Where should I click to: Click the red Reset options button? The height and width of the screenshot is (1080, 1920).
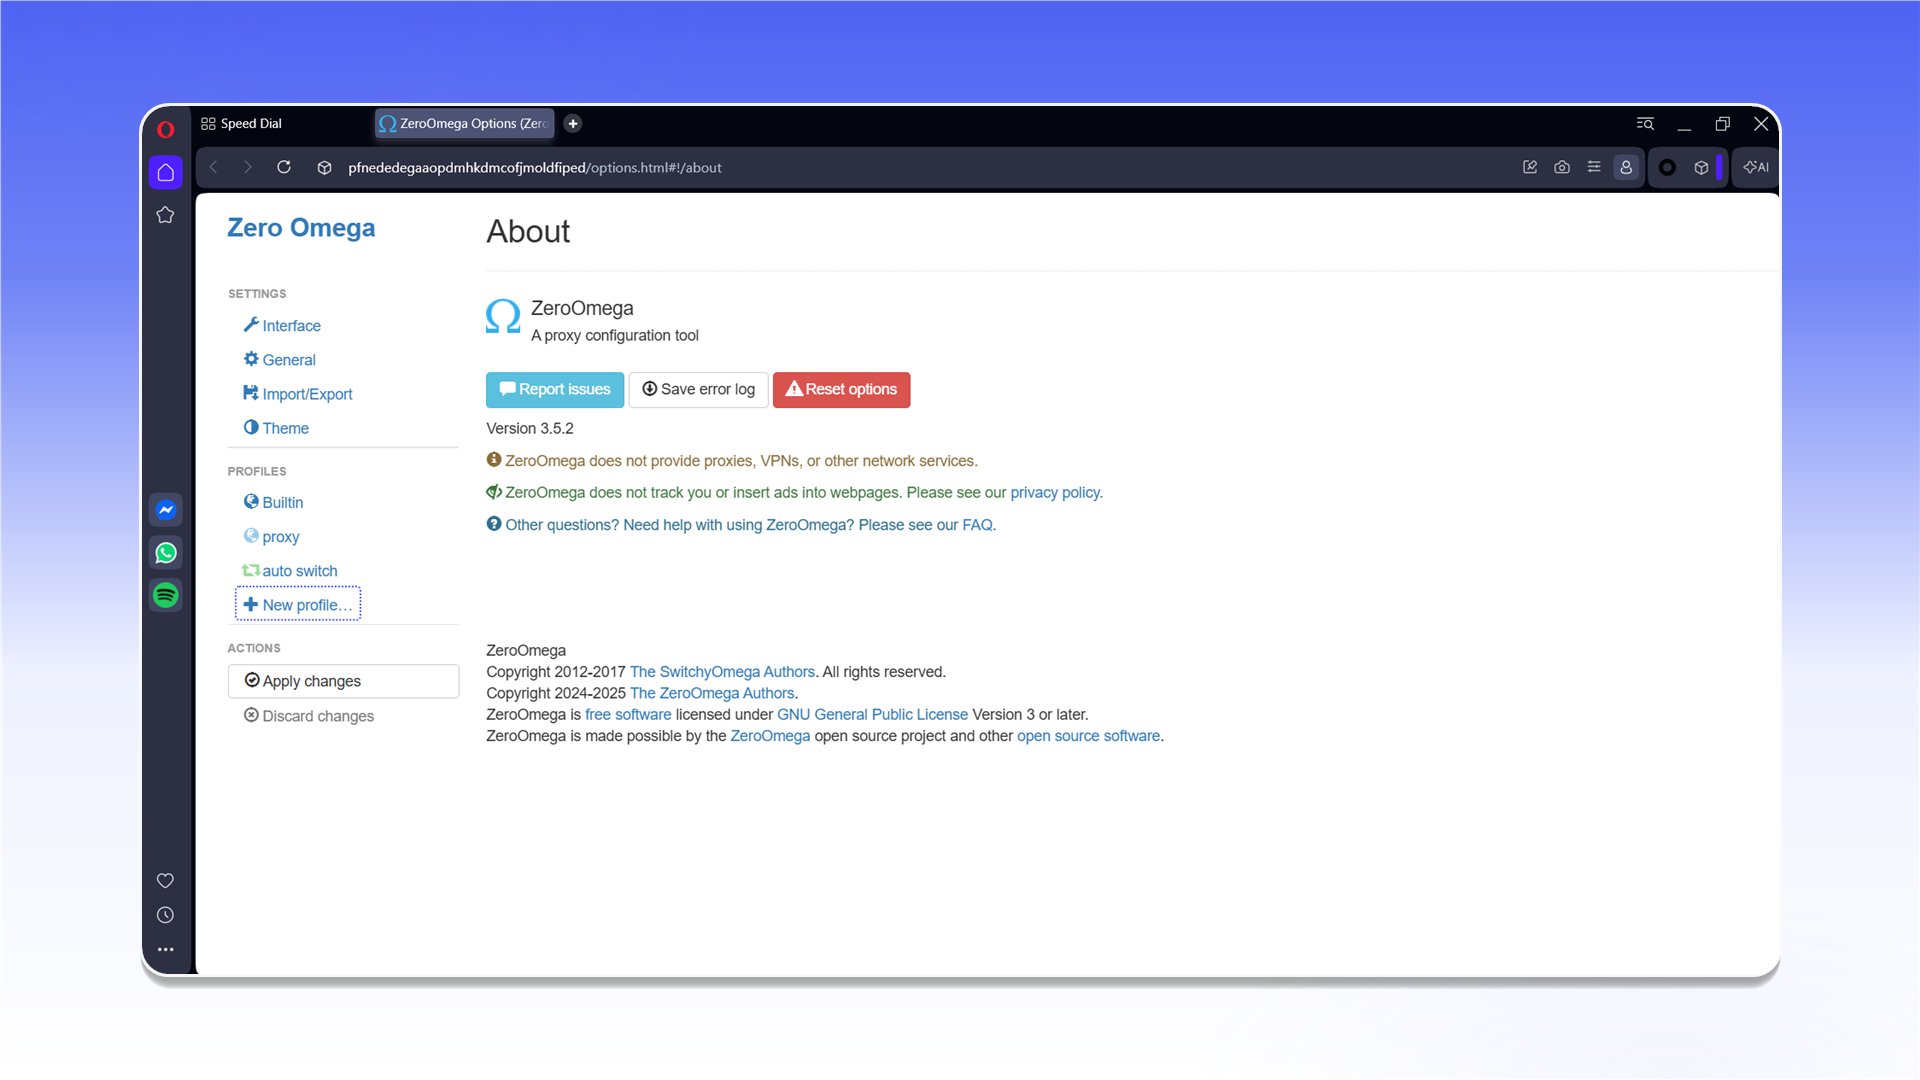click(841, 390)
